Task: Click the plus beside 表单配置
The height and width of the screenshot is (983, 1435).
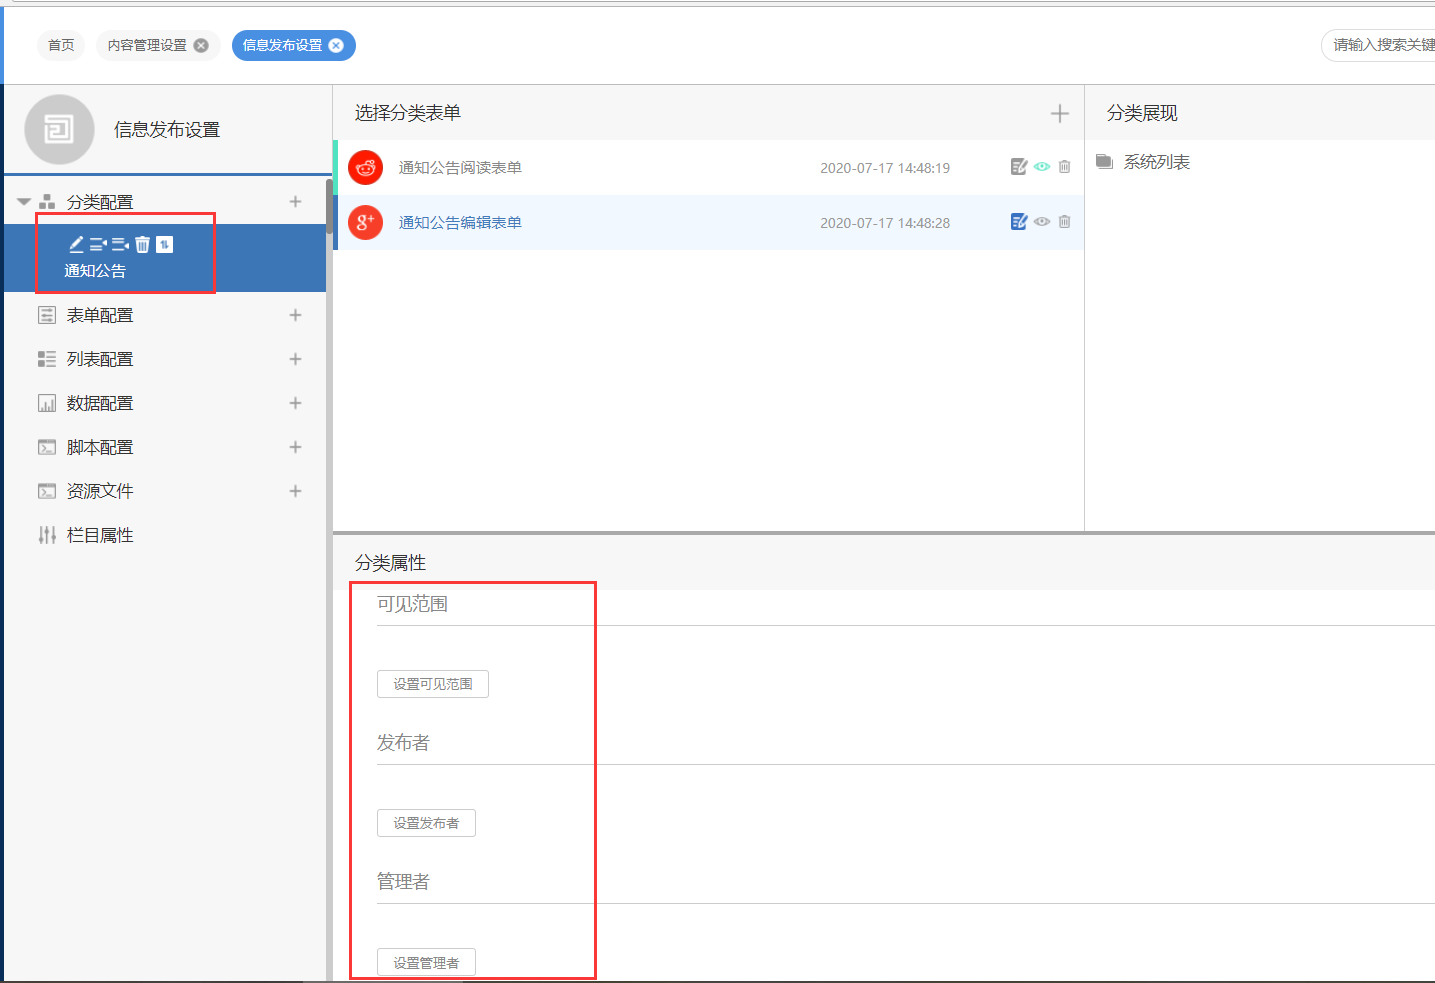Action: tap(295, 315)
